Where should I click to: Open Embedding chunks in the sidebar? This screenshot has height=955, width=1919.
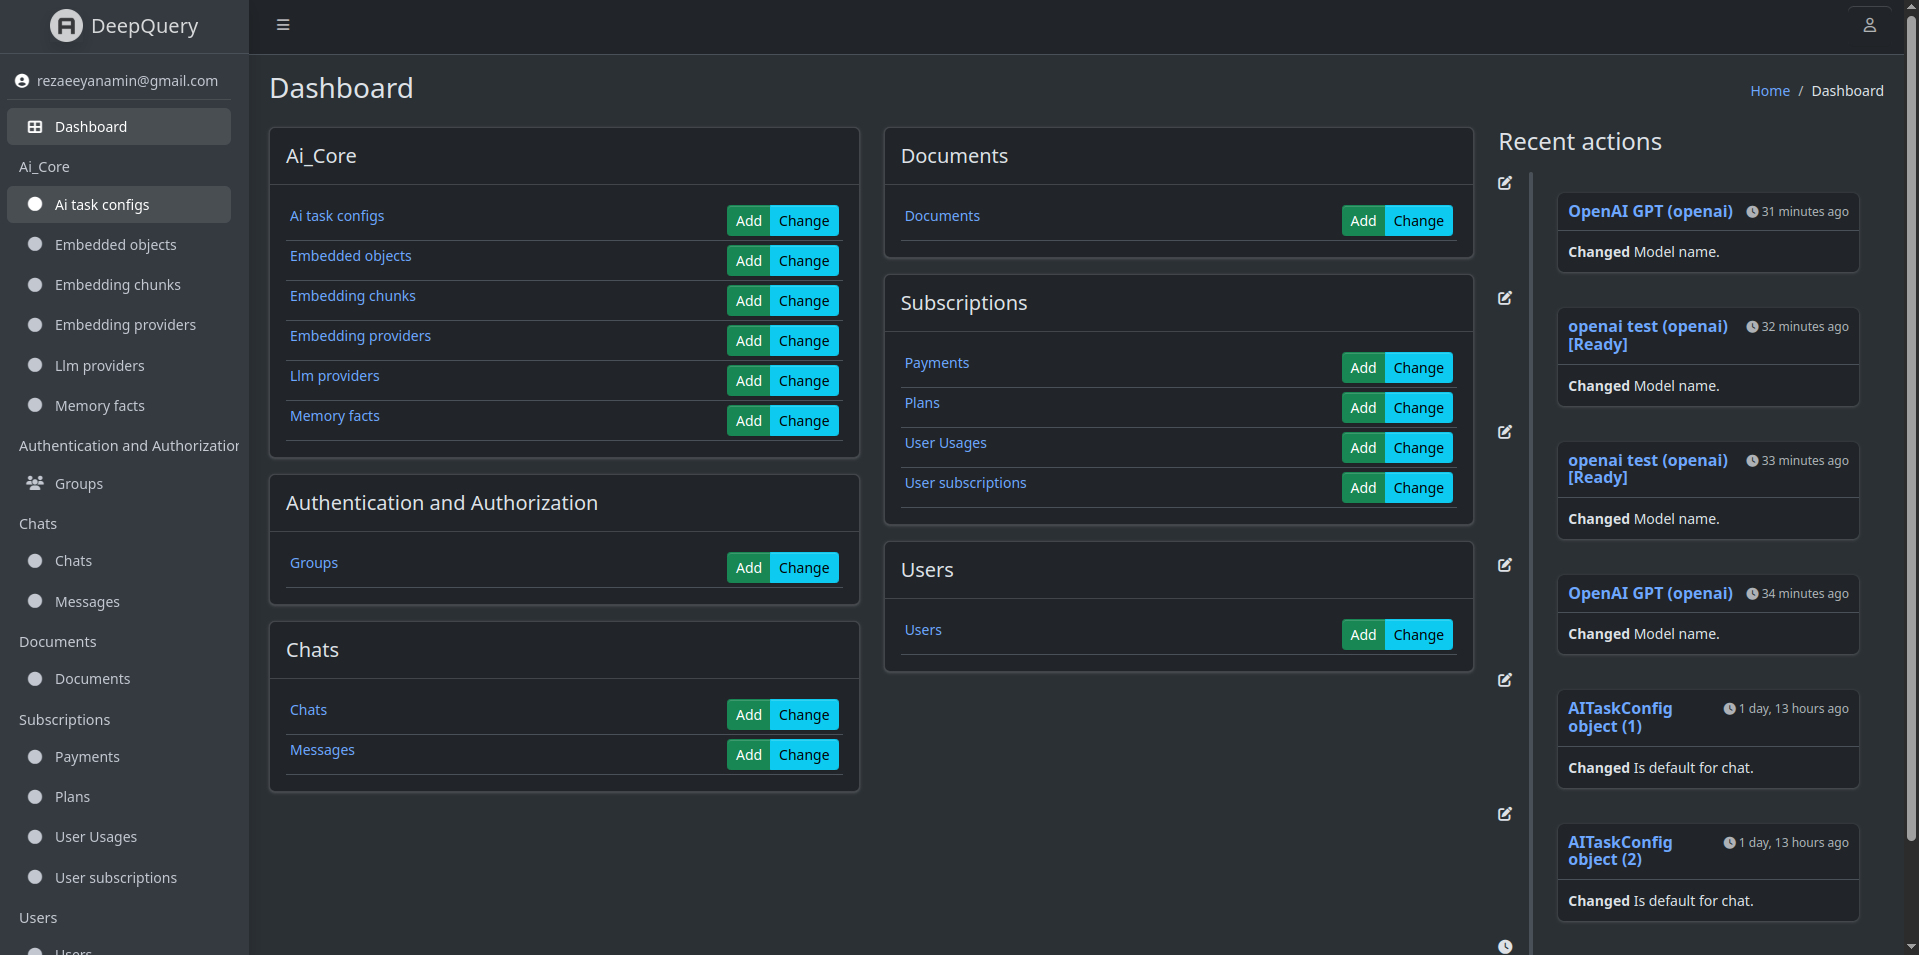pos(119,285)
